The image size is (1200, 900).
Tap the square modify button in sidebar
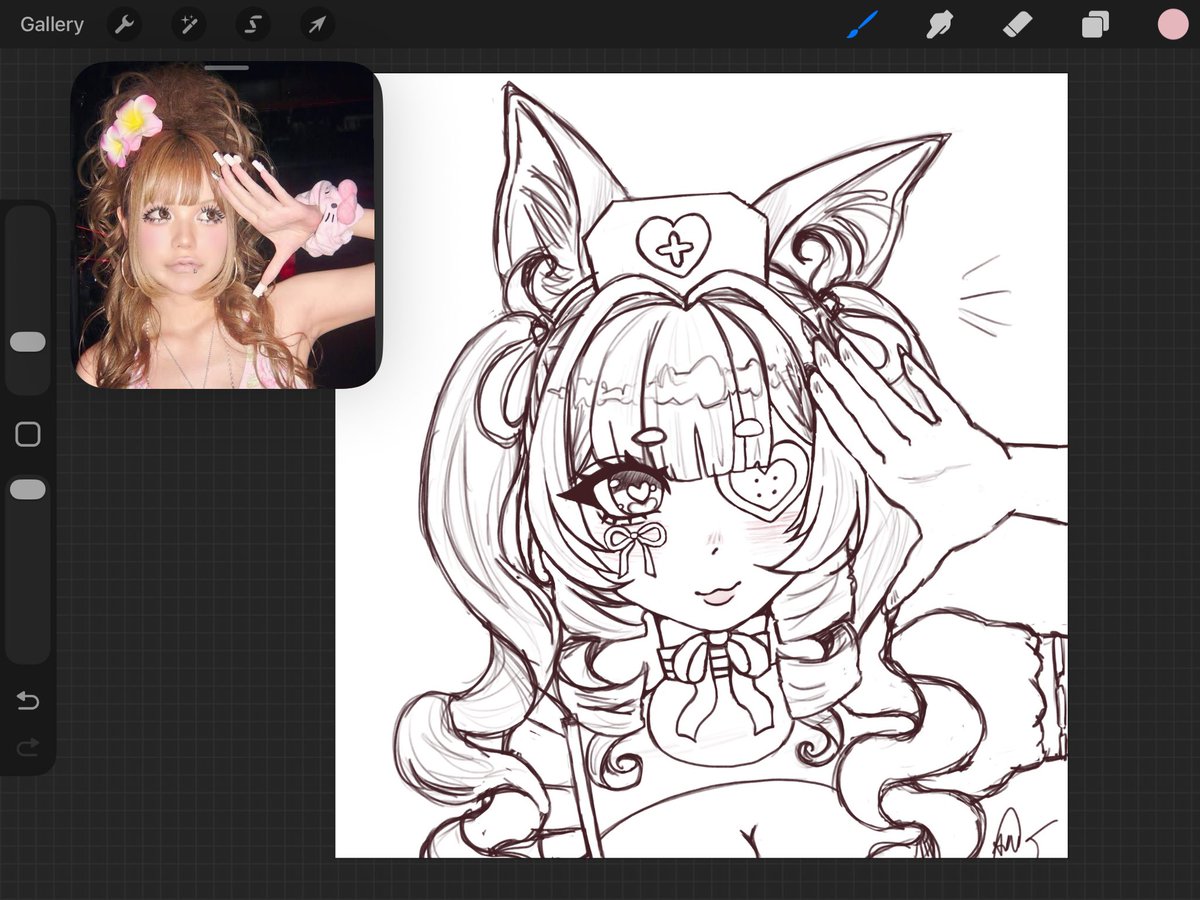(x=28, y=434)
